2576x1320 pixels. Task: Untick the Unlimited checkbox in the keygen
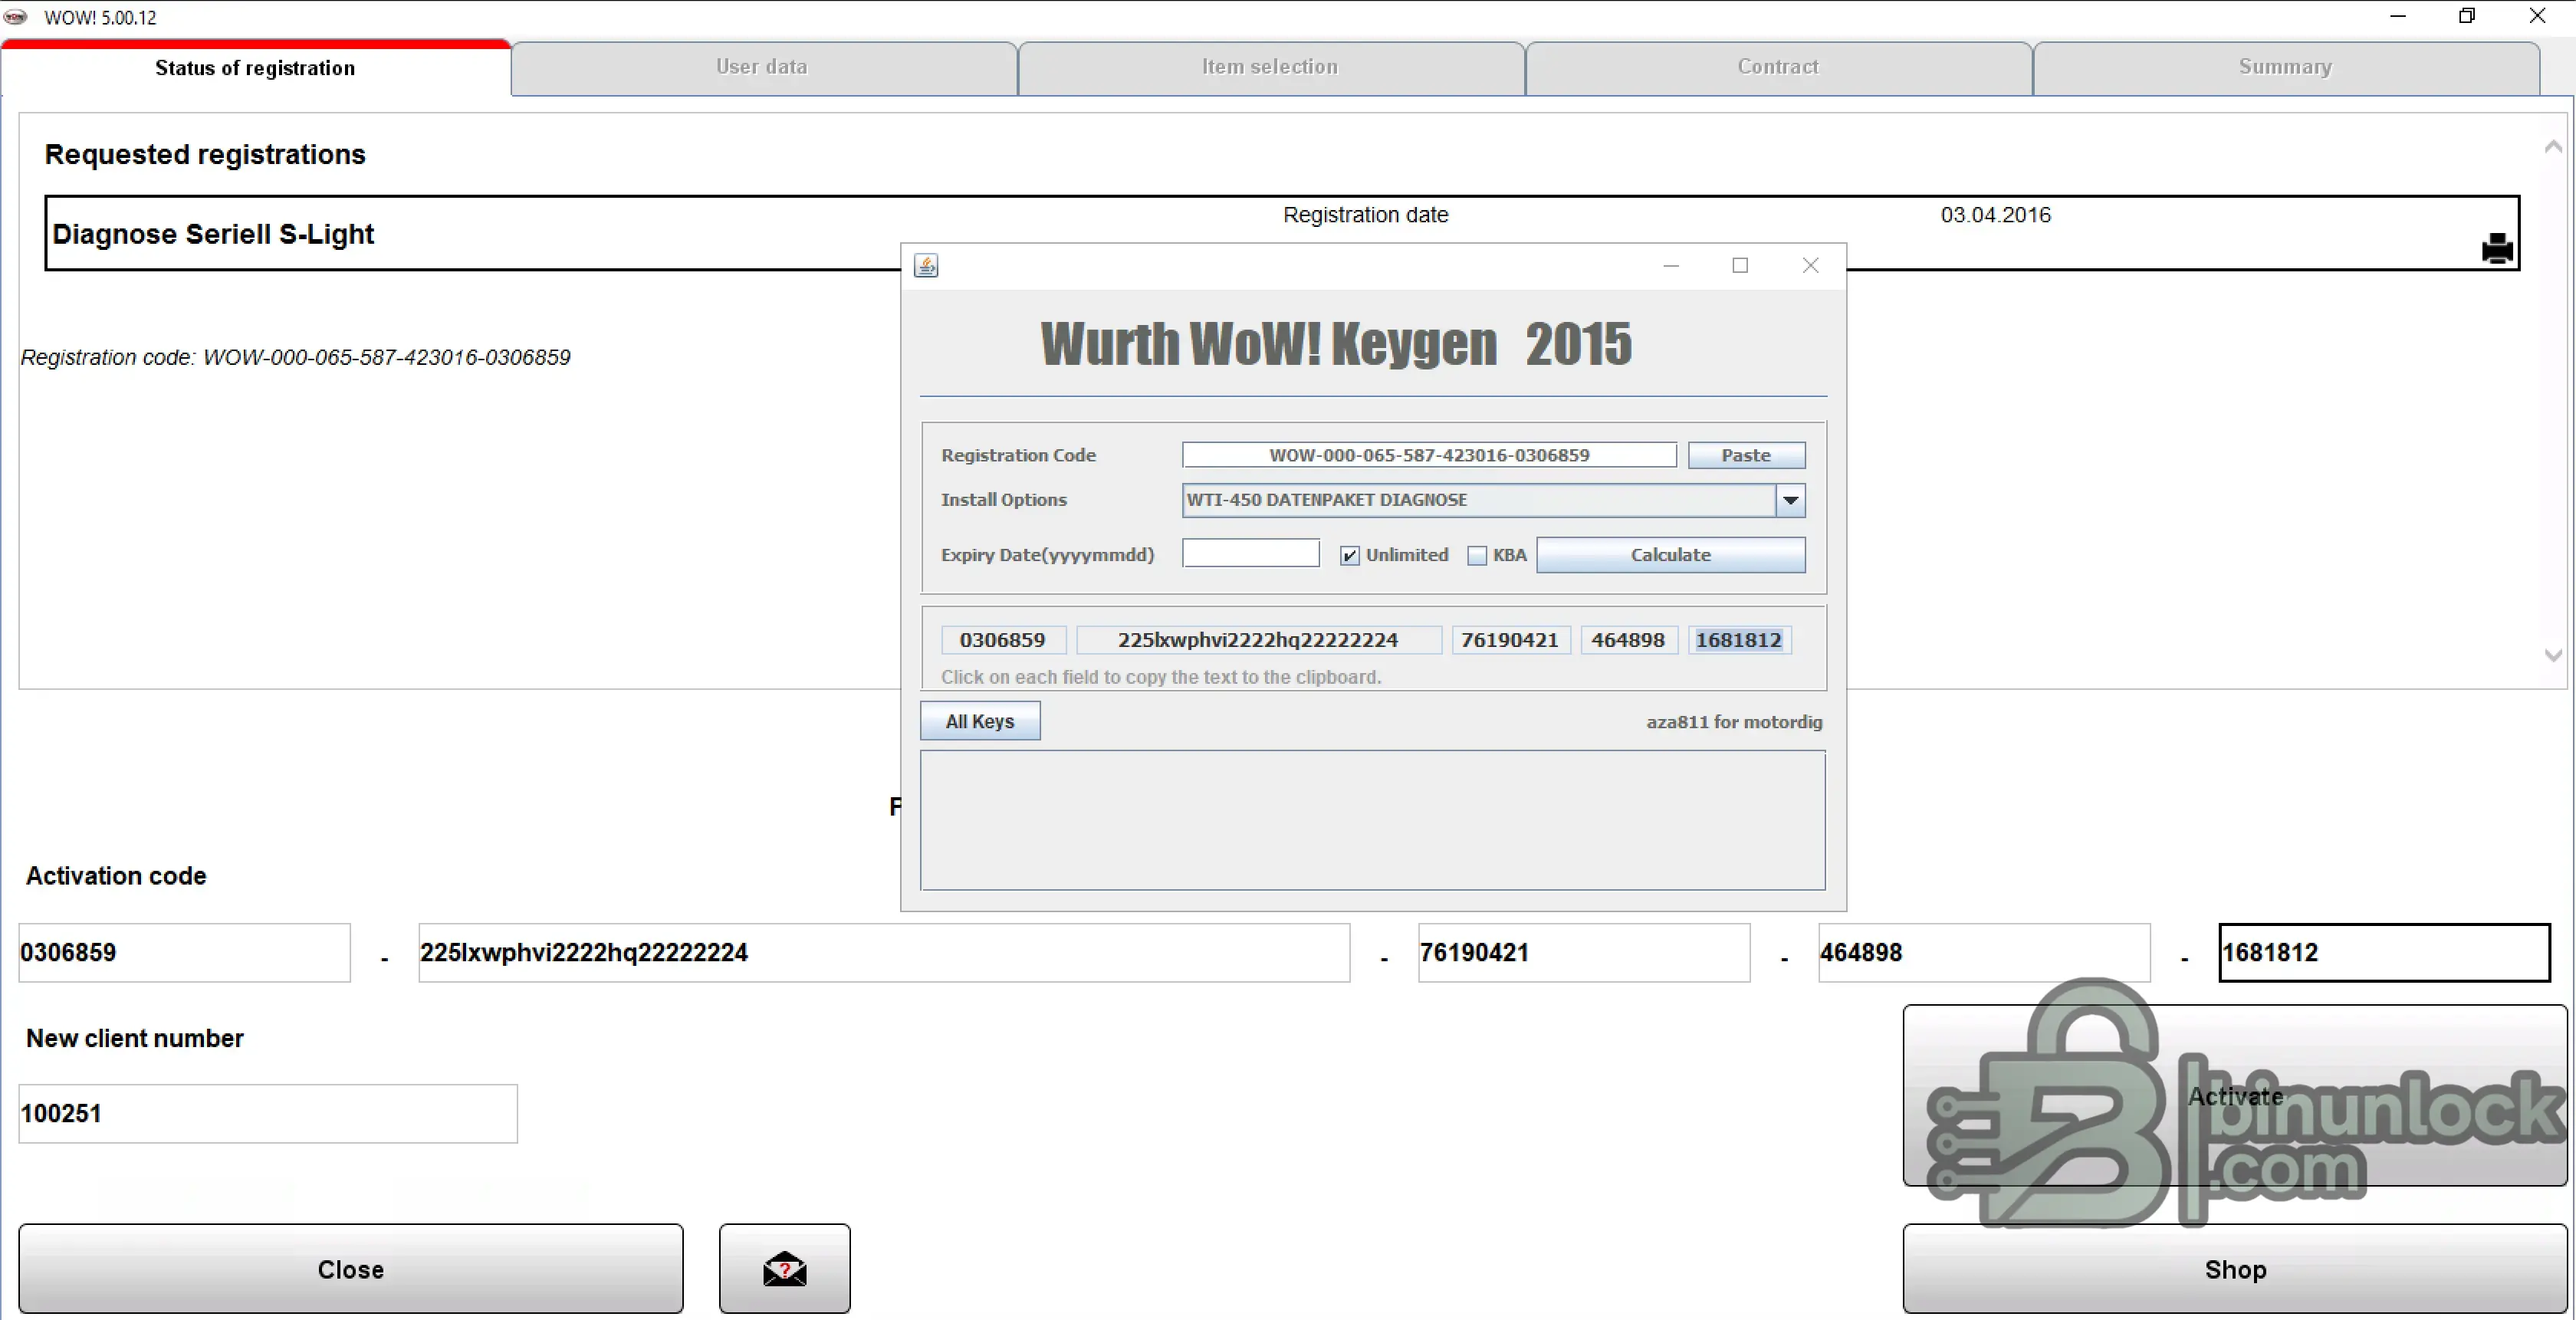coord(1350,556)
